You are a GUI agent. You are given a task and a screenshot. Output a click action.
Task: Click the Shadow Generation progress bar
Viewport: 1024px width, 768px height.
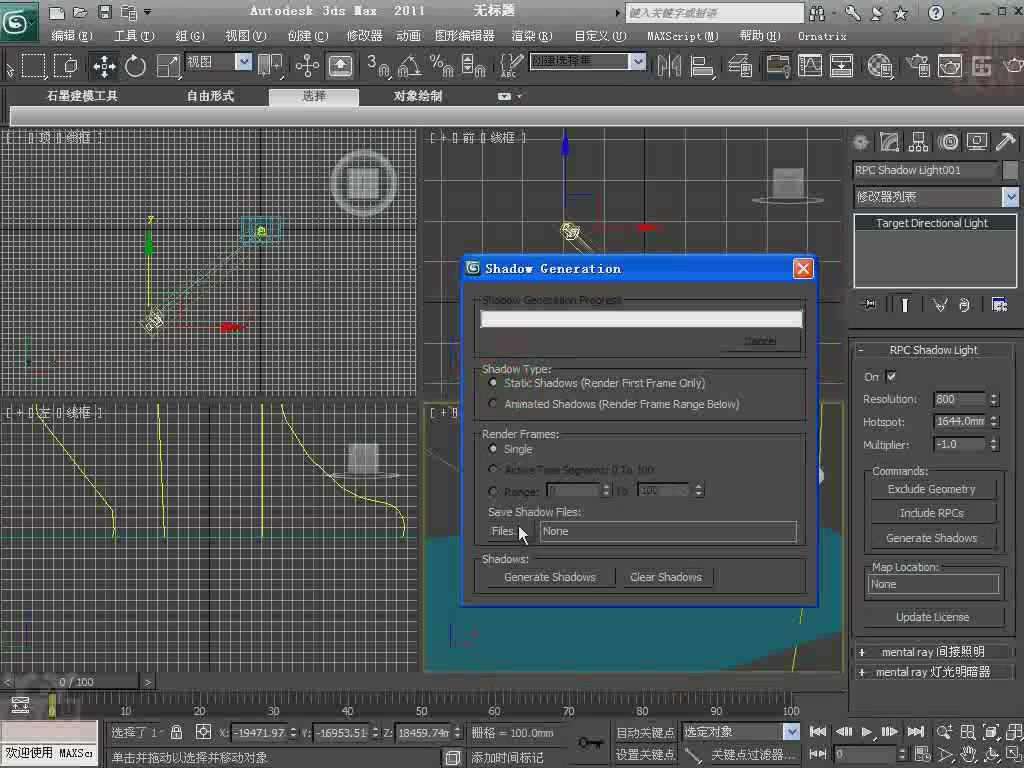[641, 319]
